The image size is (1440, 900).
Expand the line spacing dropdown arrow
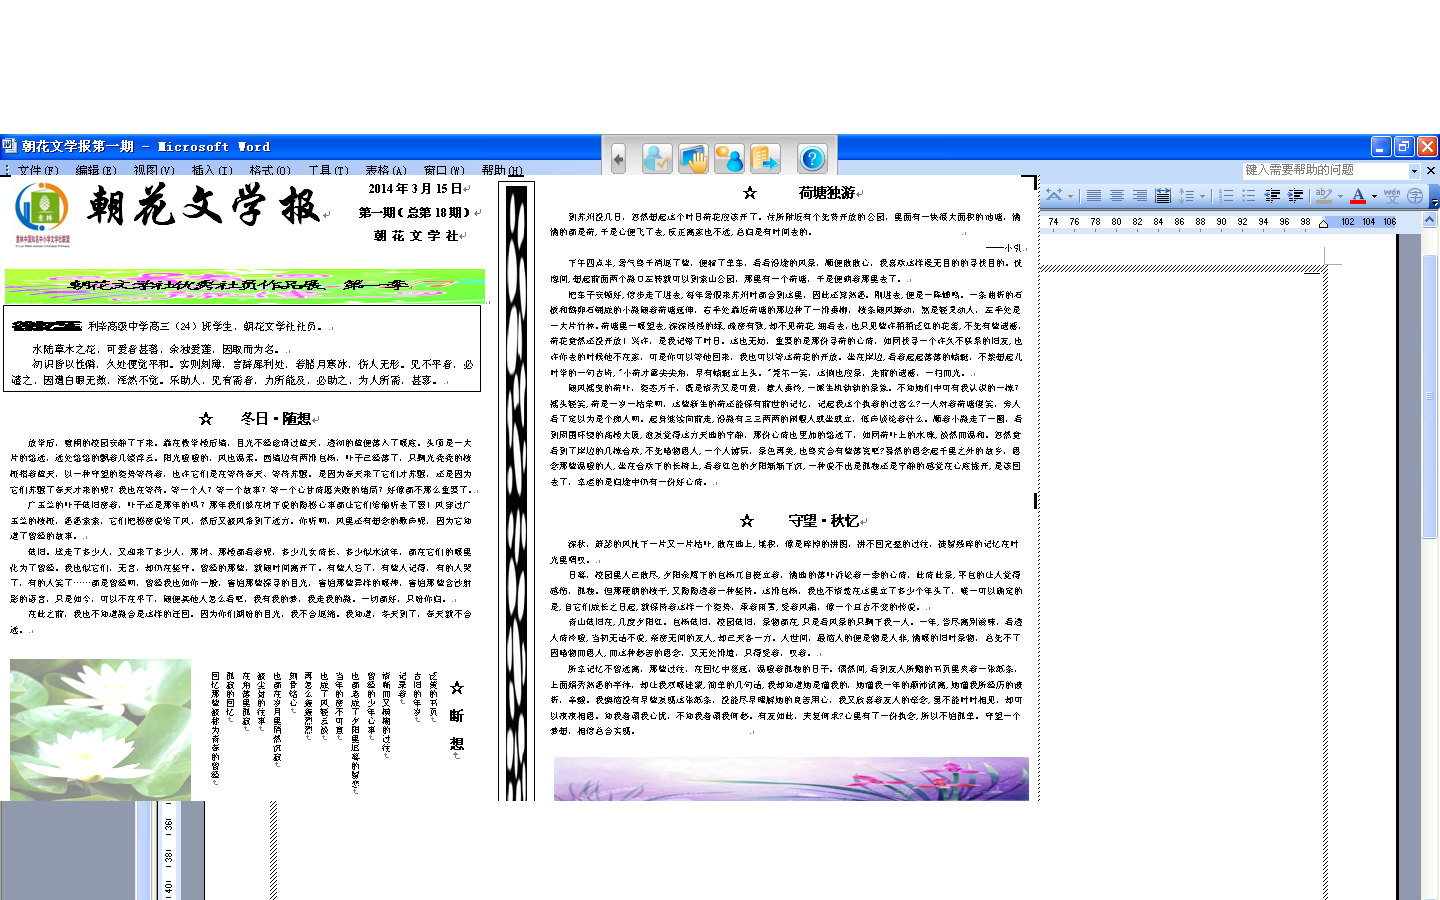[1202, 196]
